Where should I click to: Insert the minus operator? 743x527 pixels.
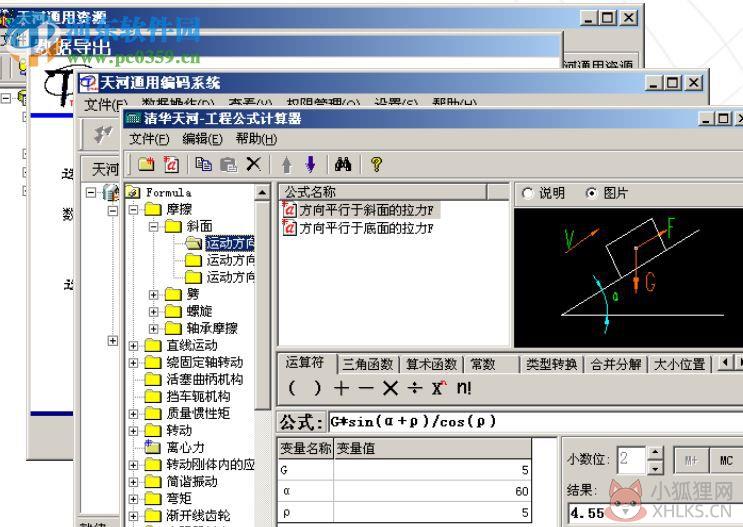[x=366, y=389]
